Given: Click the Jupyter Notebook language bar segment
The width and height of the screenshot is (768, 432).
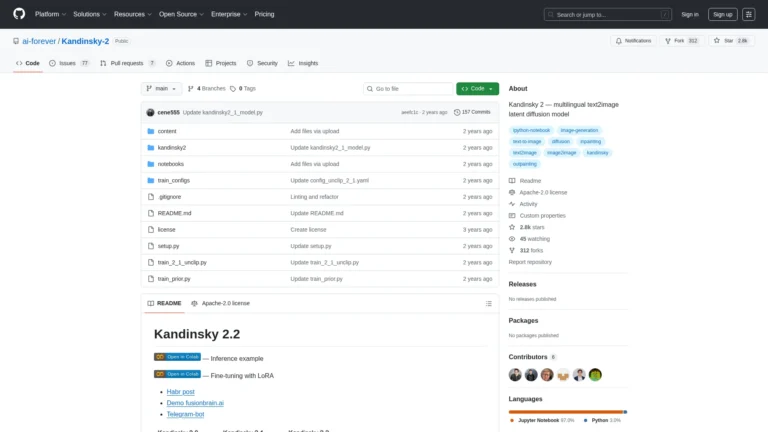Looking at the screenshot, I should pos(565,411).
